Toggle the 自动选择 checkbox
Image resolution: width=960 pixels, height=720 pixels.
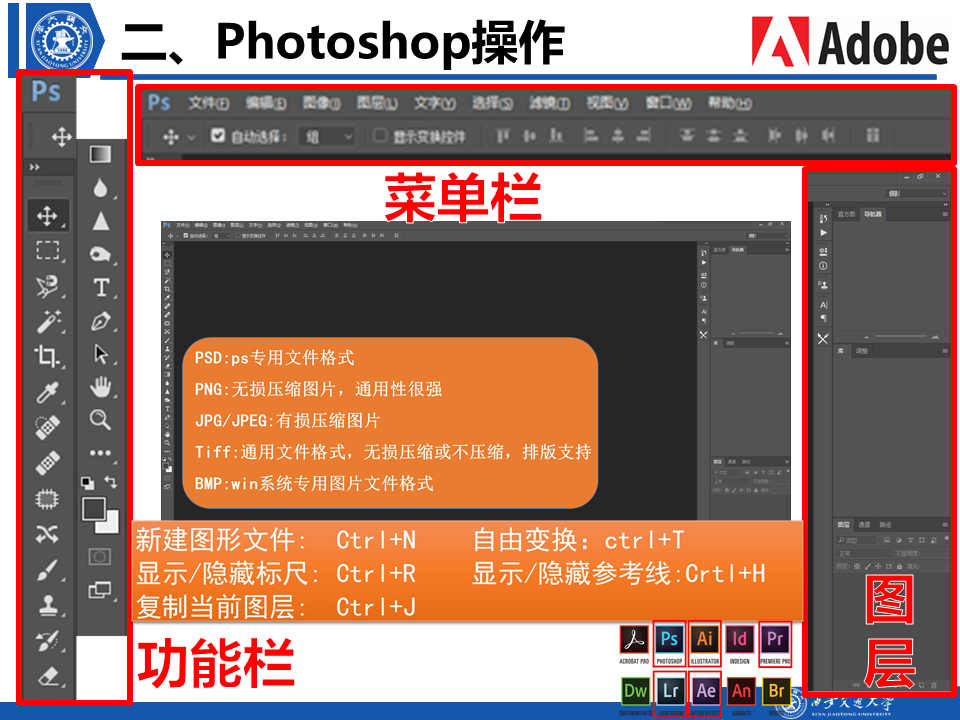[x=218, y=136]
